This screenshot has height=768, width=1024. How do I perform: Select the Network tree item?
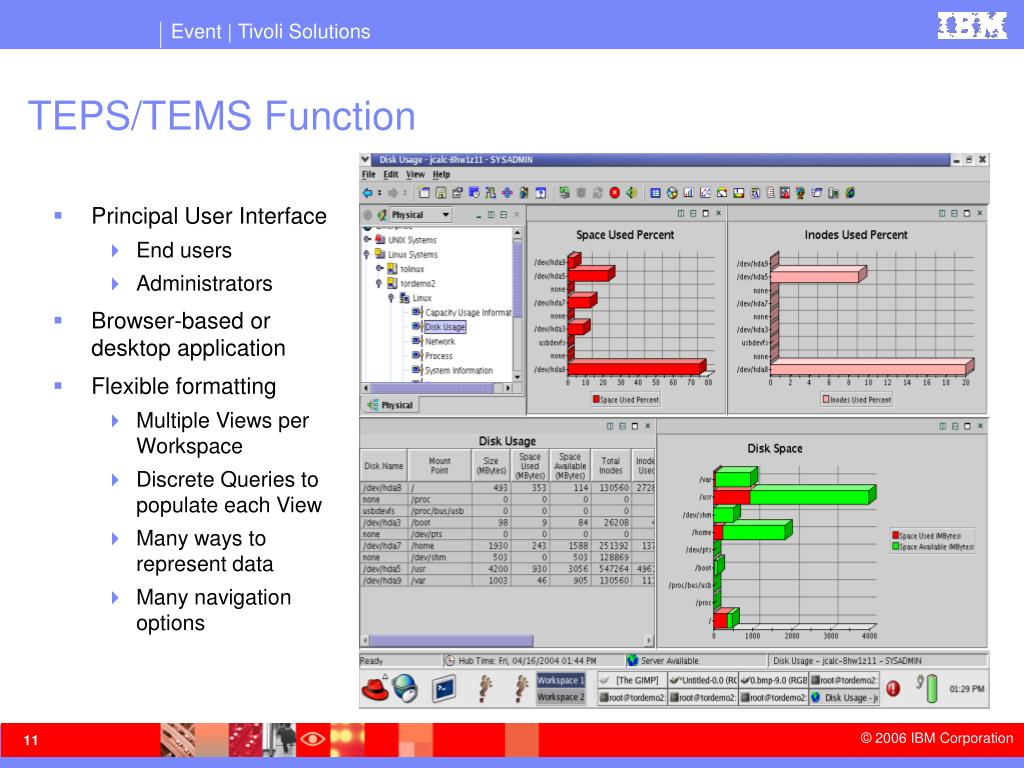(x=440, y=342)
